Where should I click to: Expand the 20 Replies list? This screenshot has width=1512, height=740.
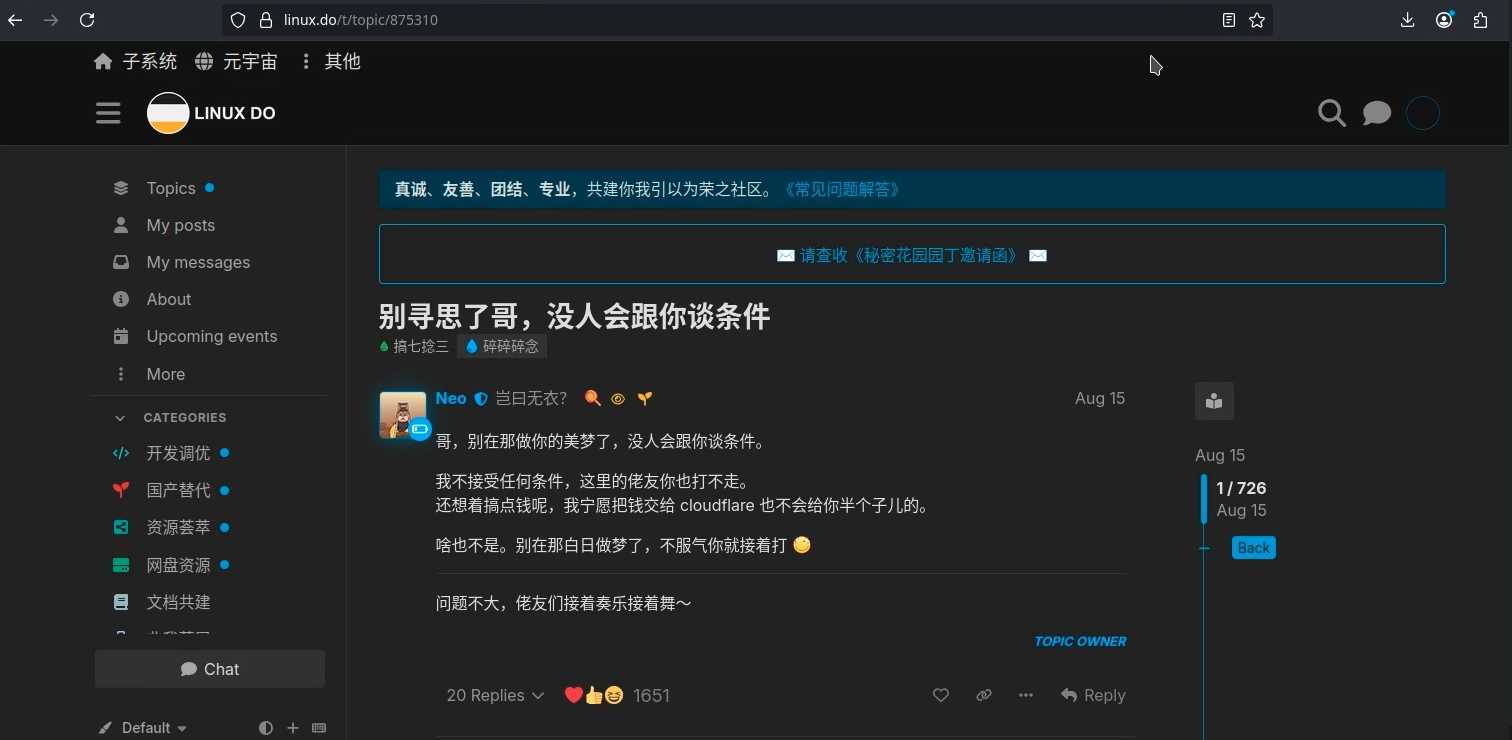pyautogui.click(x=495, y=695)
